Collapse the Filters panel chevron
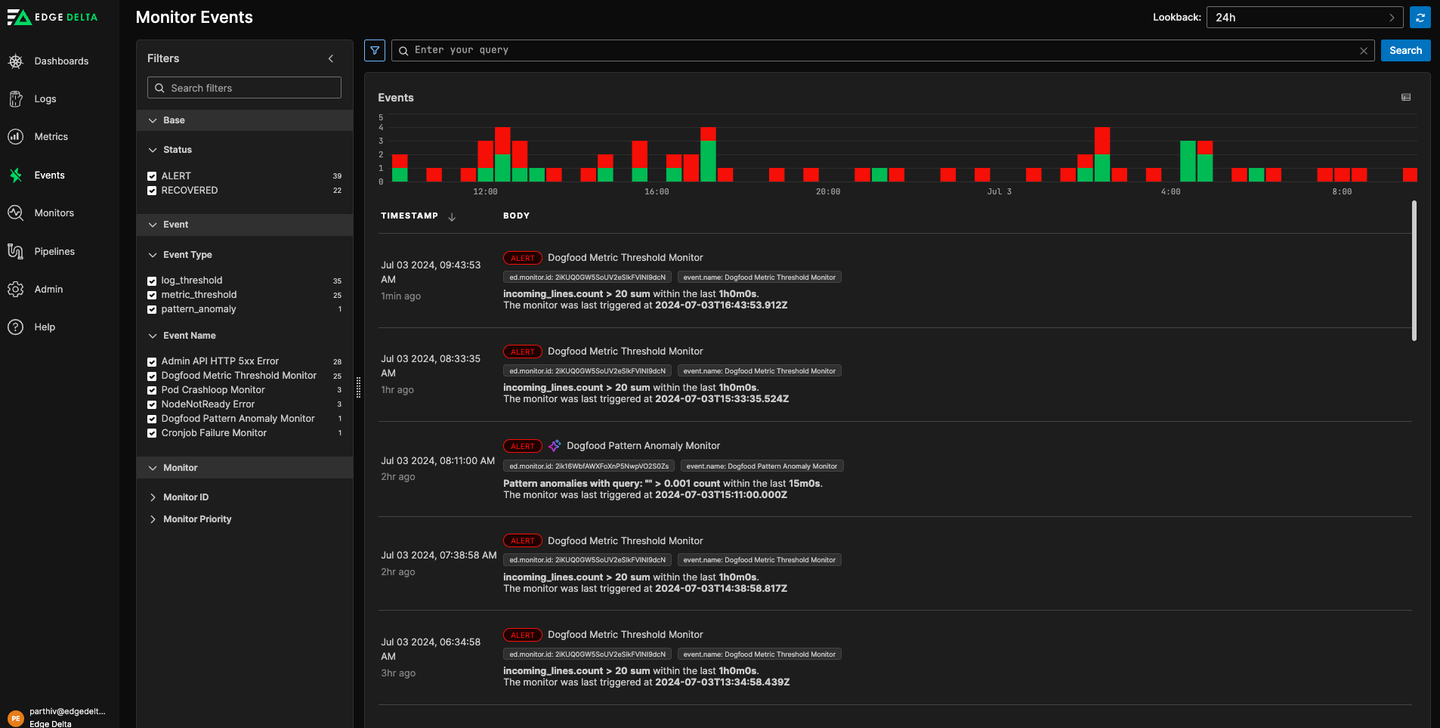The image size is (1440, 728). pos(331,59)
